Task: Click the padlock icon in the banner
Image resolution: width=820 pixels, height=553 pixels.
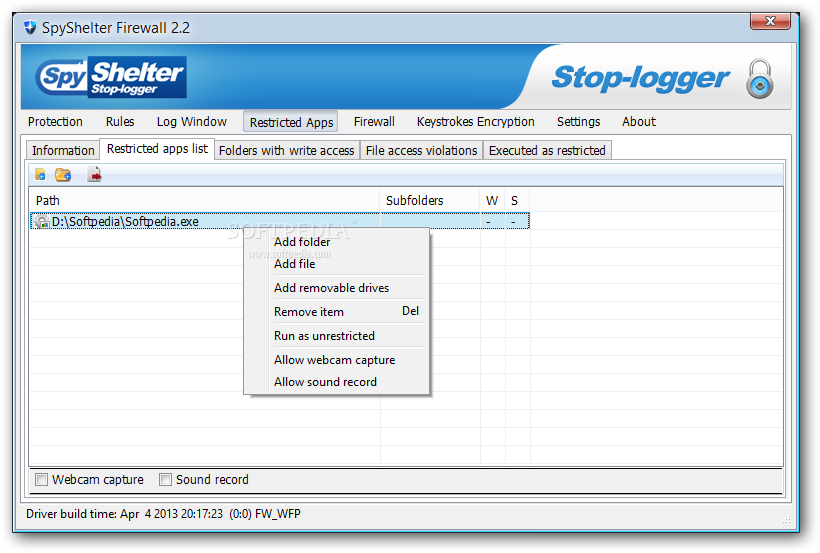Action: tap(759, 79)
